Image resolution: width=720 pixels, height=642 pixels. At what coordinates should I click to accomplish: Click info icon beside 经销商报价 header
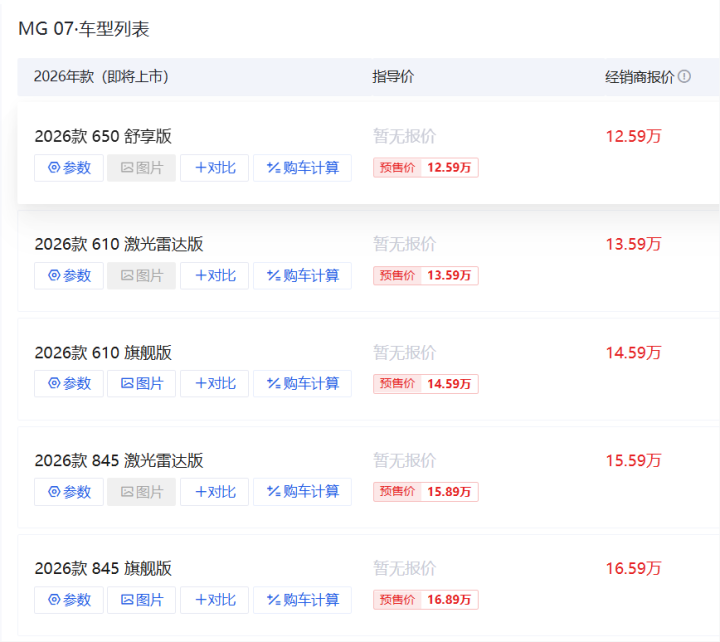[x=684, y=76]
